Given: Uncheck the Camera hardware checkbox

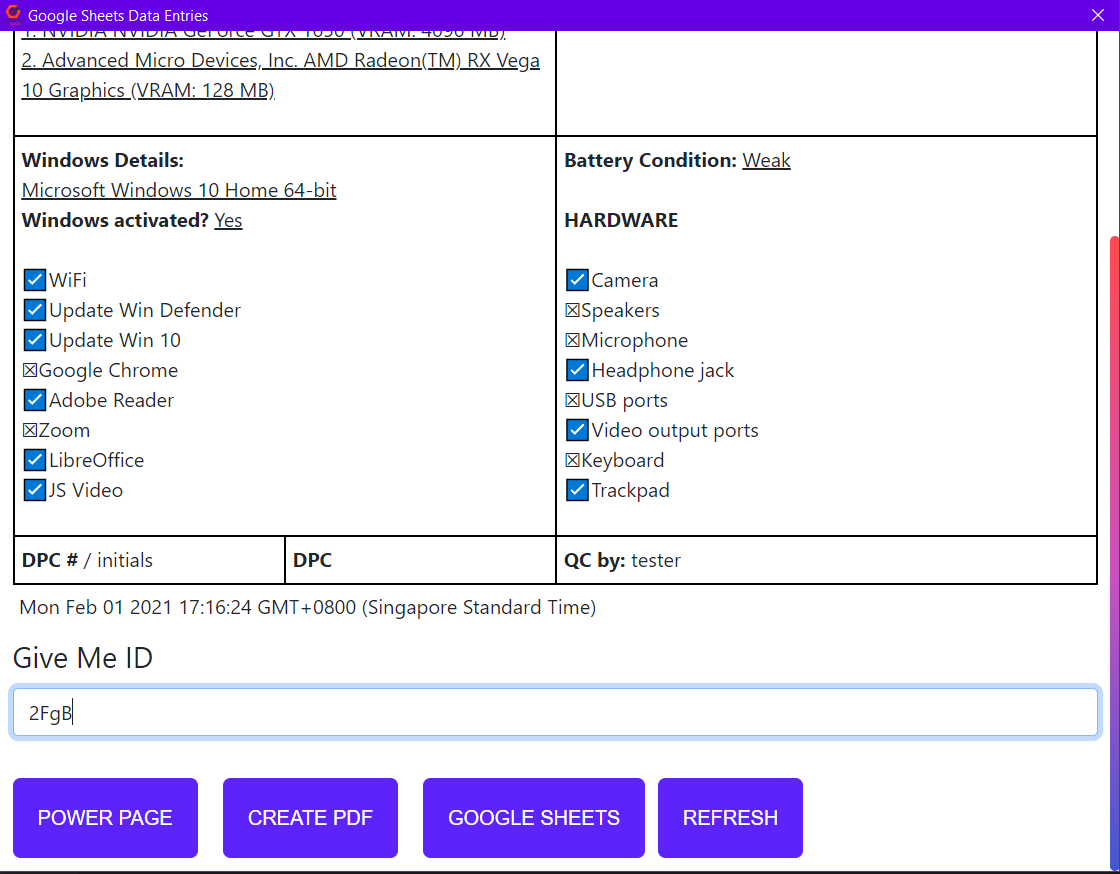Looking at the screenshot, I should 577,280.
